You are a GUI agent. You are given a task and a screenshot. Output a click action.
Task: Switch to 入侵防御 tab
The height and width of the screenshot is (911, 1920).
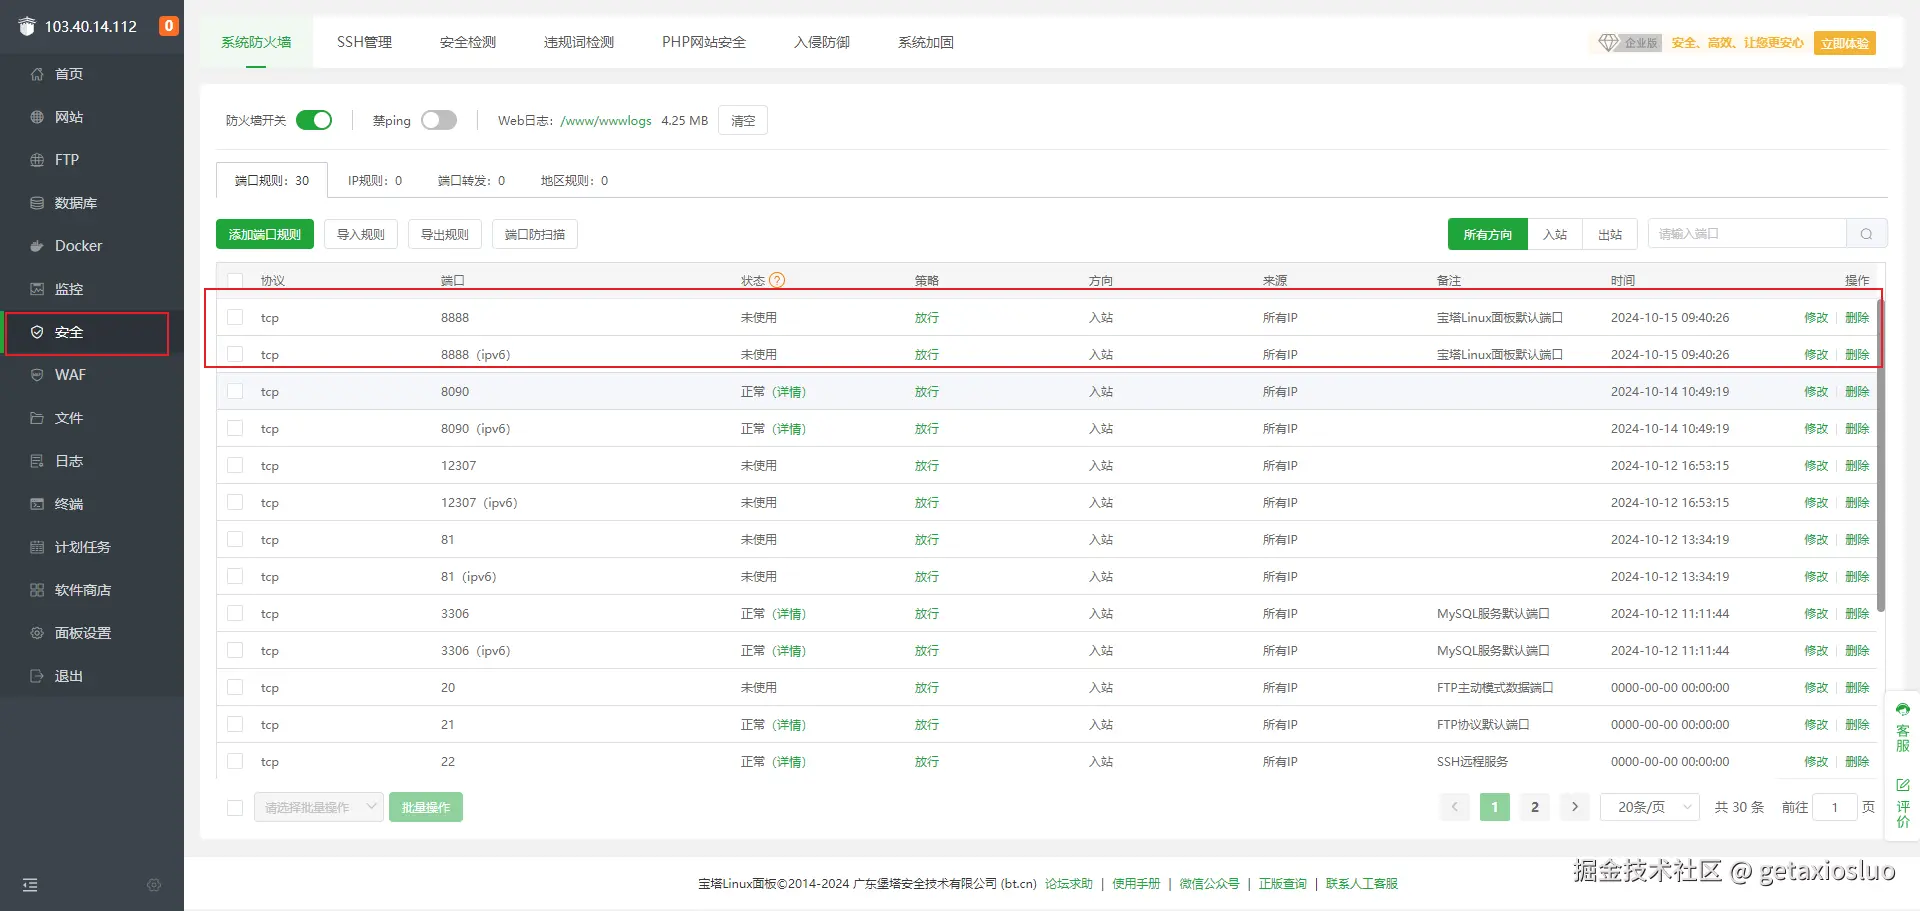pos(822,42)
